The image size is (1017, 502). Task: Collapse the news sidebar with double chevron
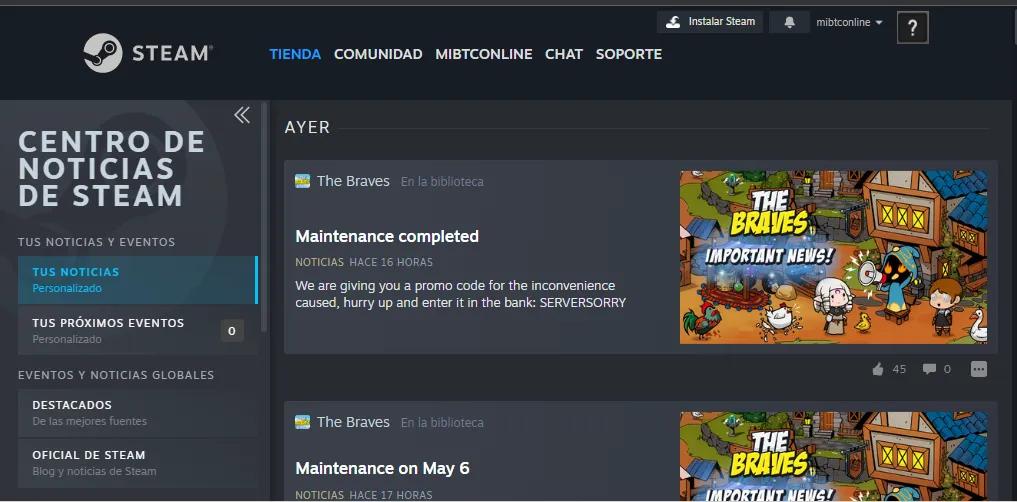pos(242,115)
